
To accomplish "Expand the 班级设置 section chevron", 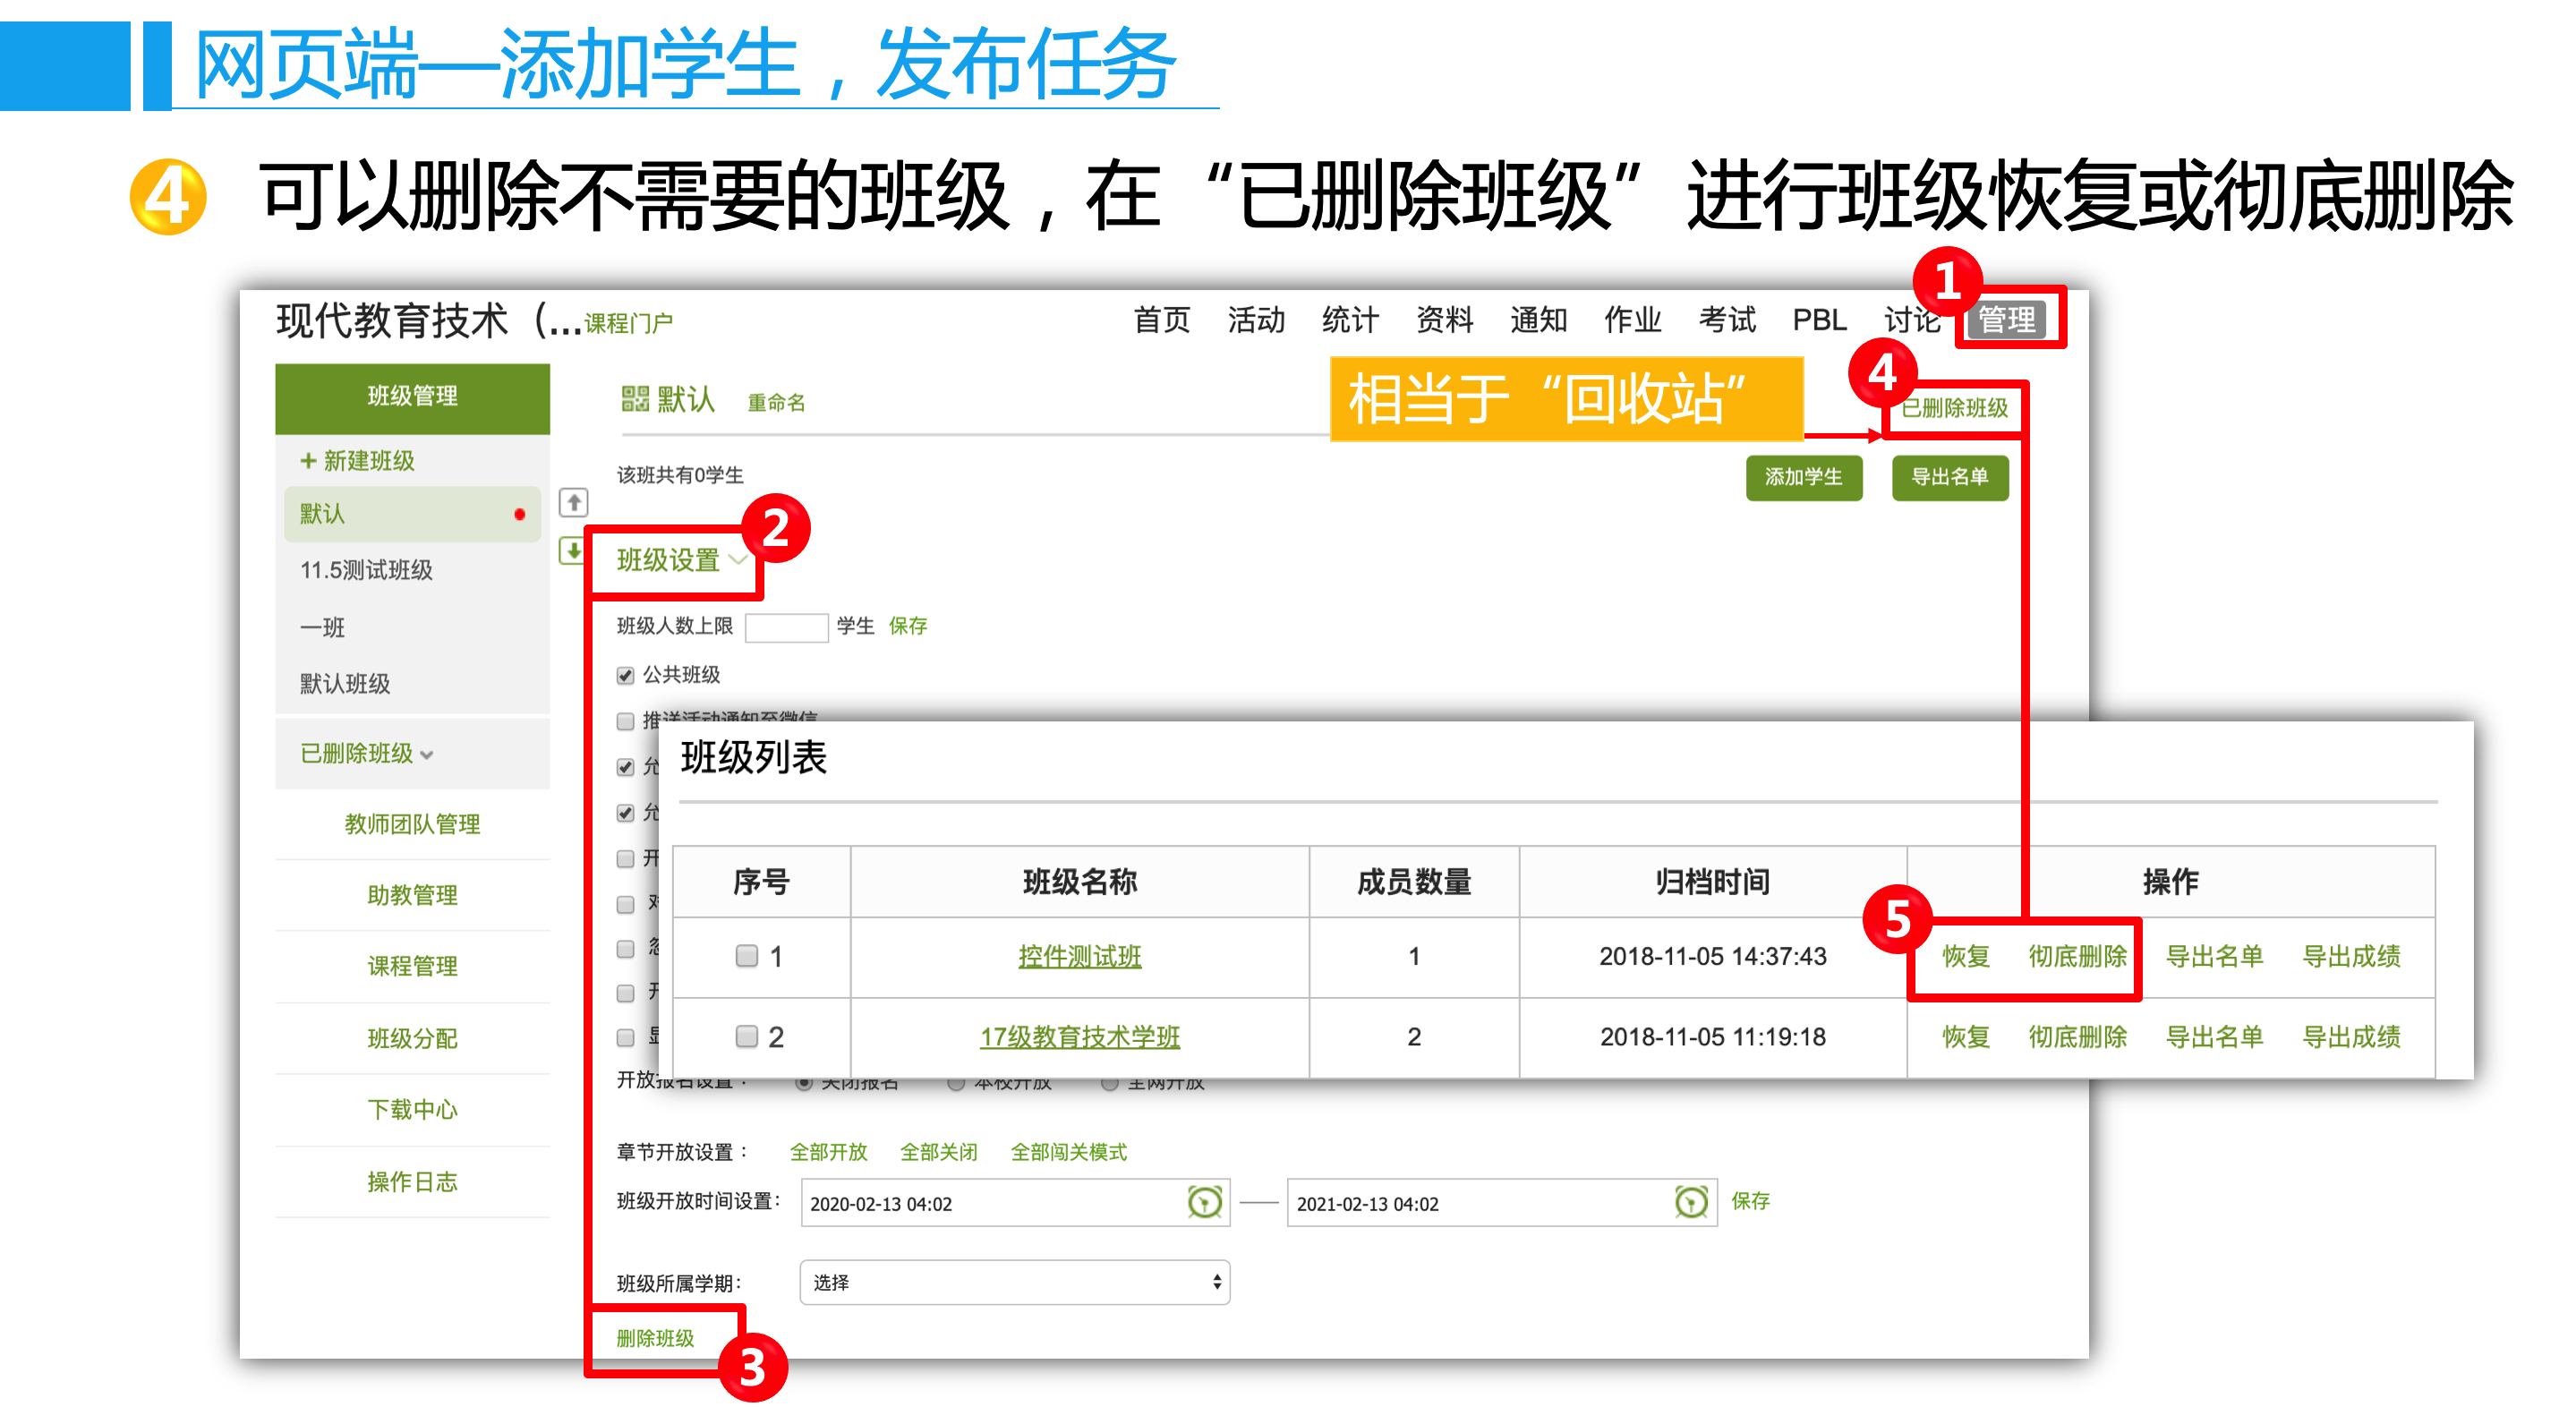I will point(738,560).
